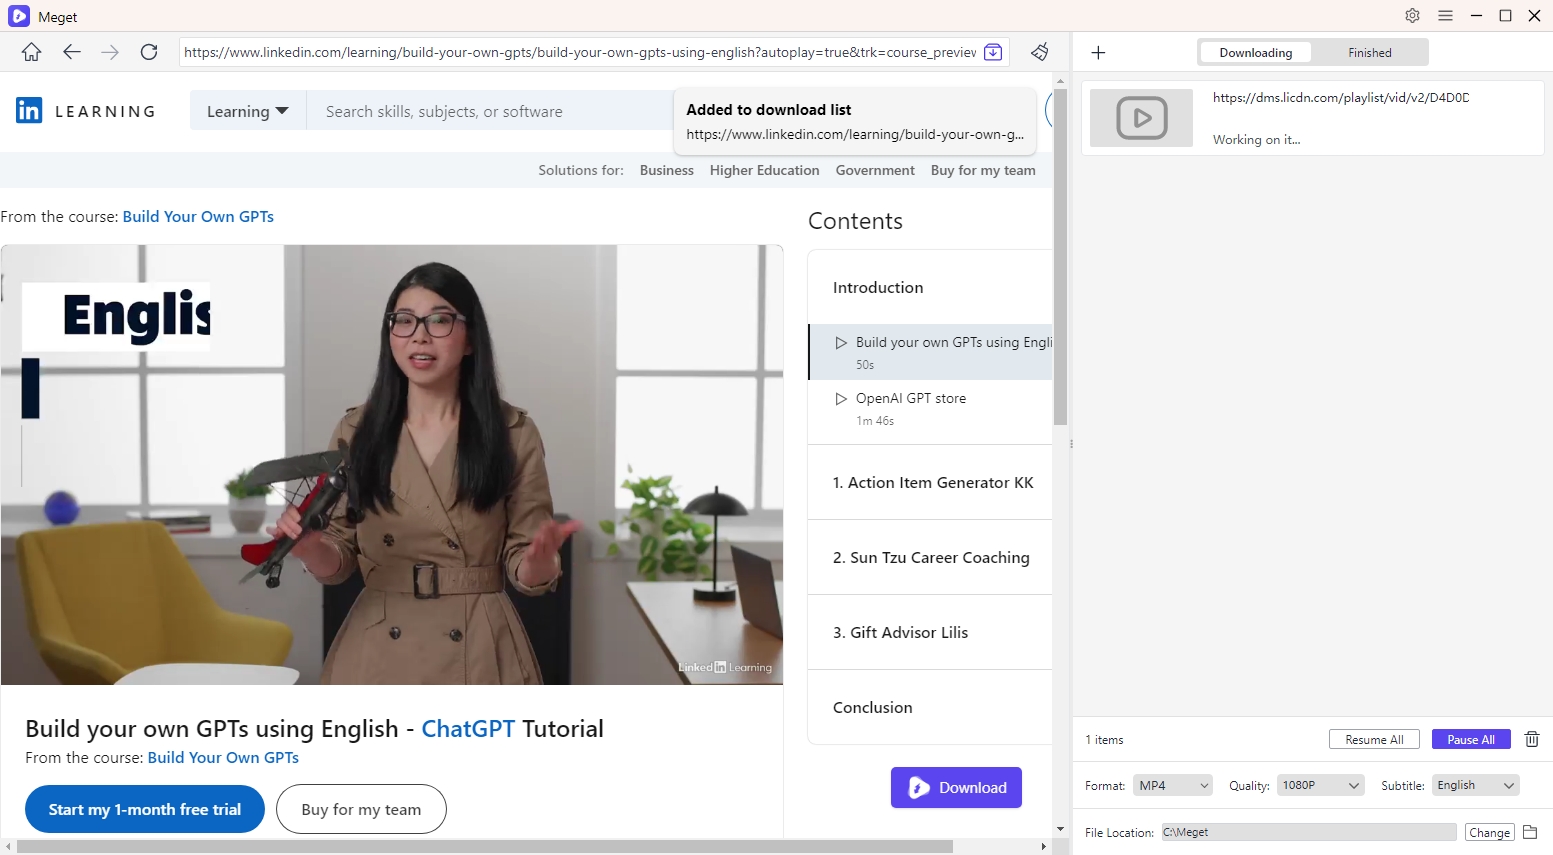Open the hamburger menu in title bar
This screenshot has height=855, width=1553.
pos(1445,16)
